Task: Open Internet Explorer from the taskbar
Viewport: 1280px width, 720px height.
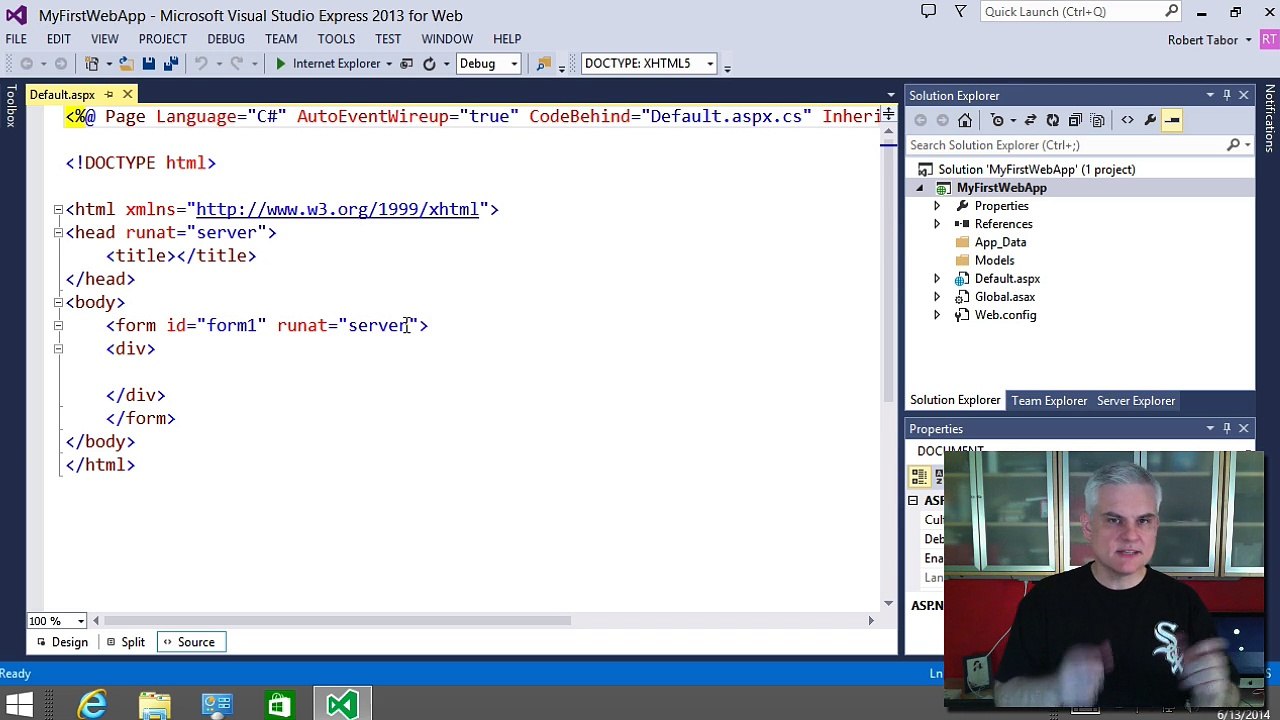Action: pyautogui.click(x=93, y=705)
